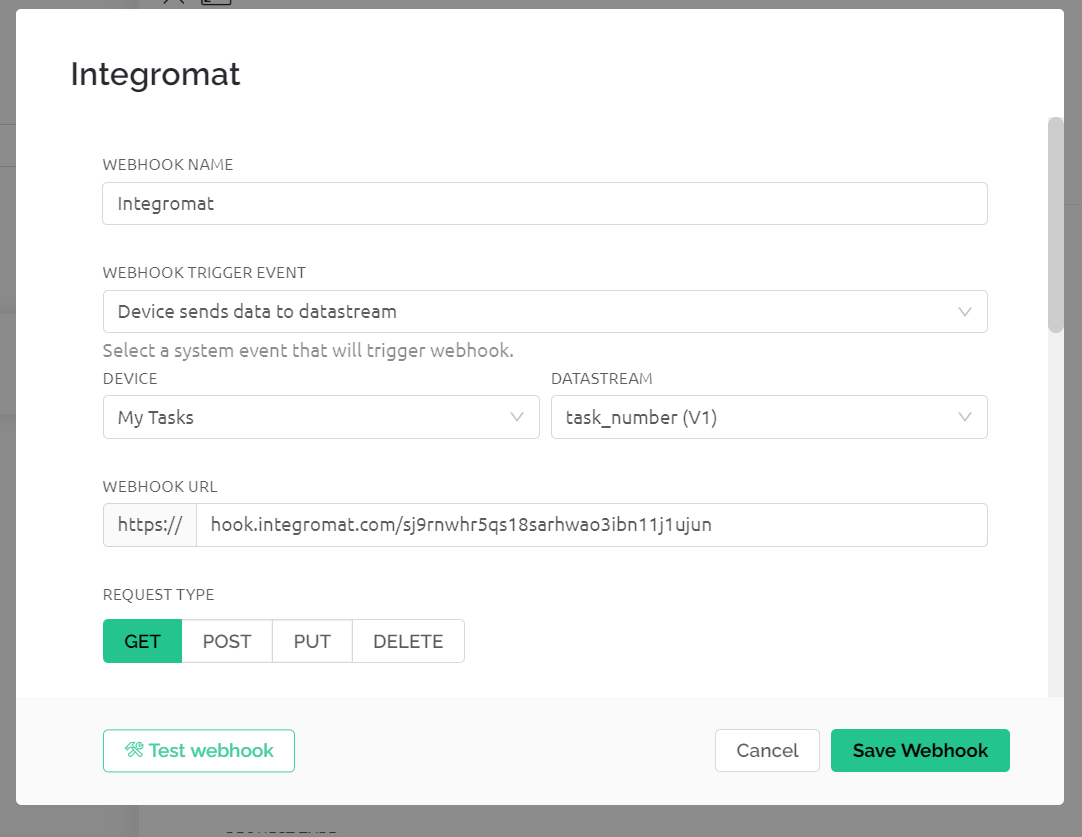Select the PUT request type
Screen dimensions: 1082x837
(x=312, y=641)
